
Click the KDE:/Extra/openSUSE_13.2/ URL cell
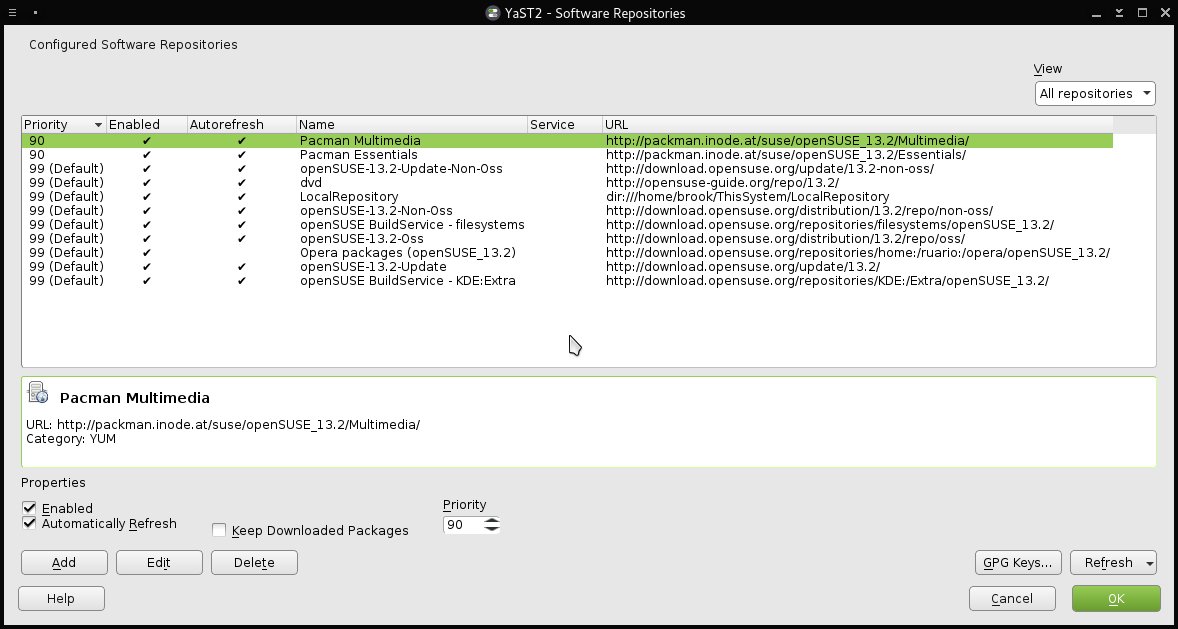pos(827,281)
